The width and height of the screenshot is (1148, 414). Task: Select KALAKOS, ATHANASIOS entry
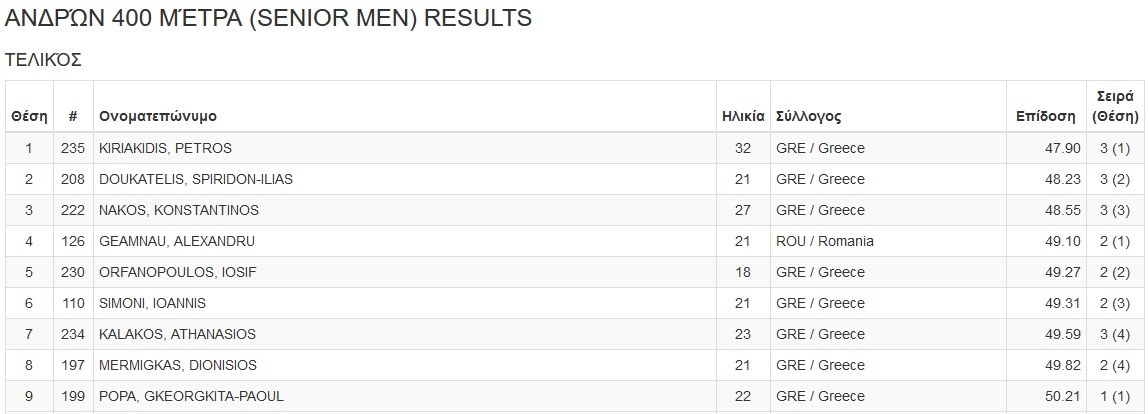(178, 334)
